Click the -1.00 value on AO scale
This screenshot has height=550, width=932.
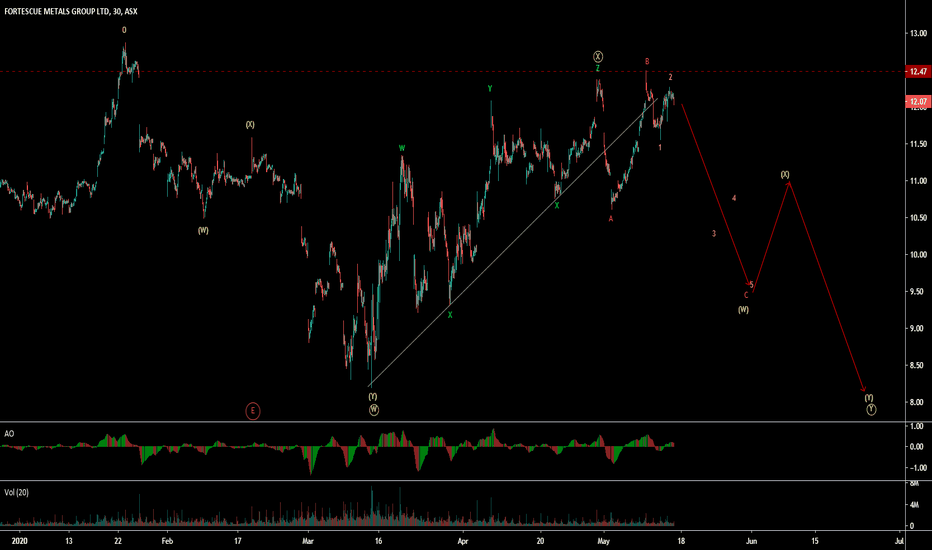pos(917,468)
